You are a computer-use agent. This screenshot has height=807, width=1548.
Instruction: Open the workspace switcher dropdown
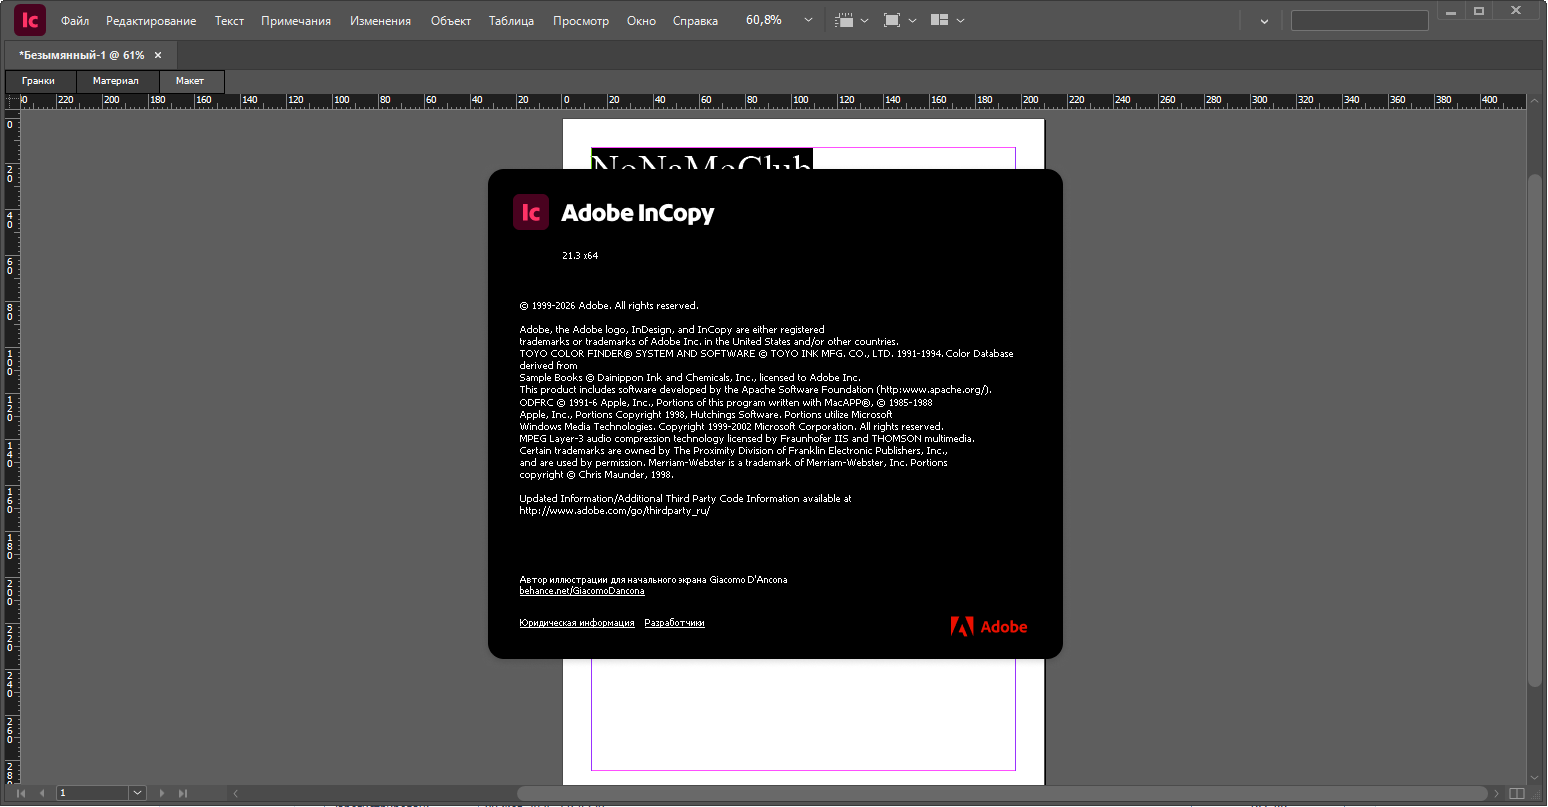click(x=1264, y=21)
